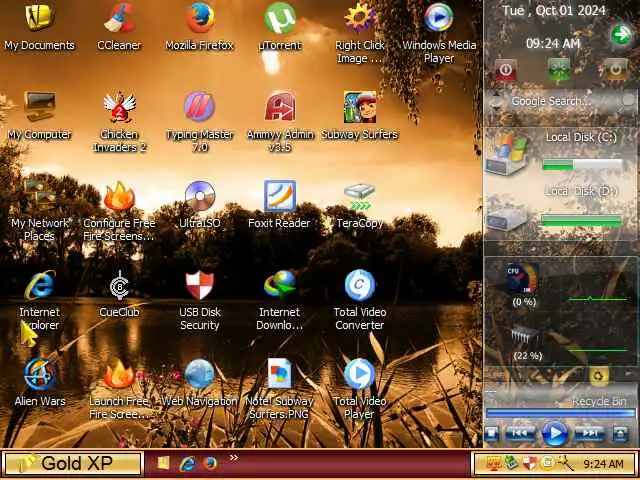The image size is (640, 480).
Task: Click the 09:24 AM sidebar clock
Action: click(553, 43)
